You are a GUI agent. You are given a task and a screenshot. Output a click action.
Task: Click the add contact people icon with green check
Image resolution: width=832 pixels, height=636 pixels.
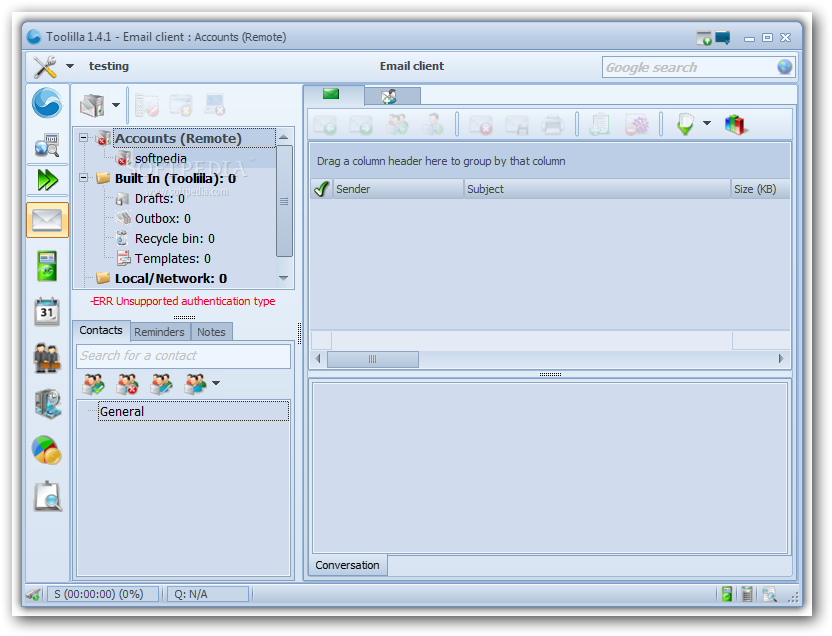[94, 384]
